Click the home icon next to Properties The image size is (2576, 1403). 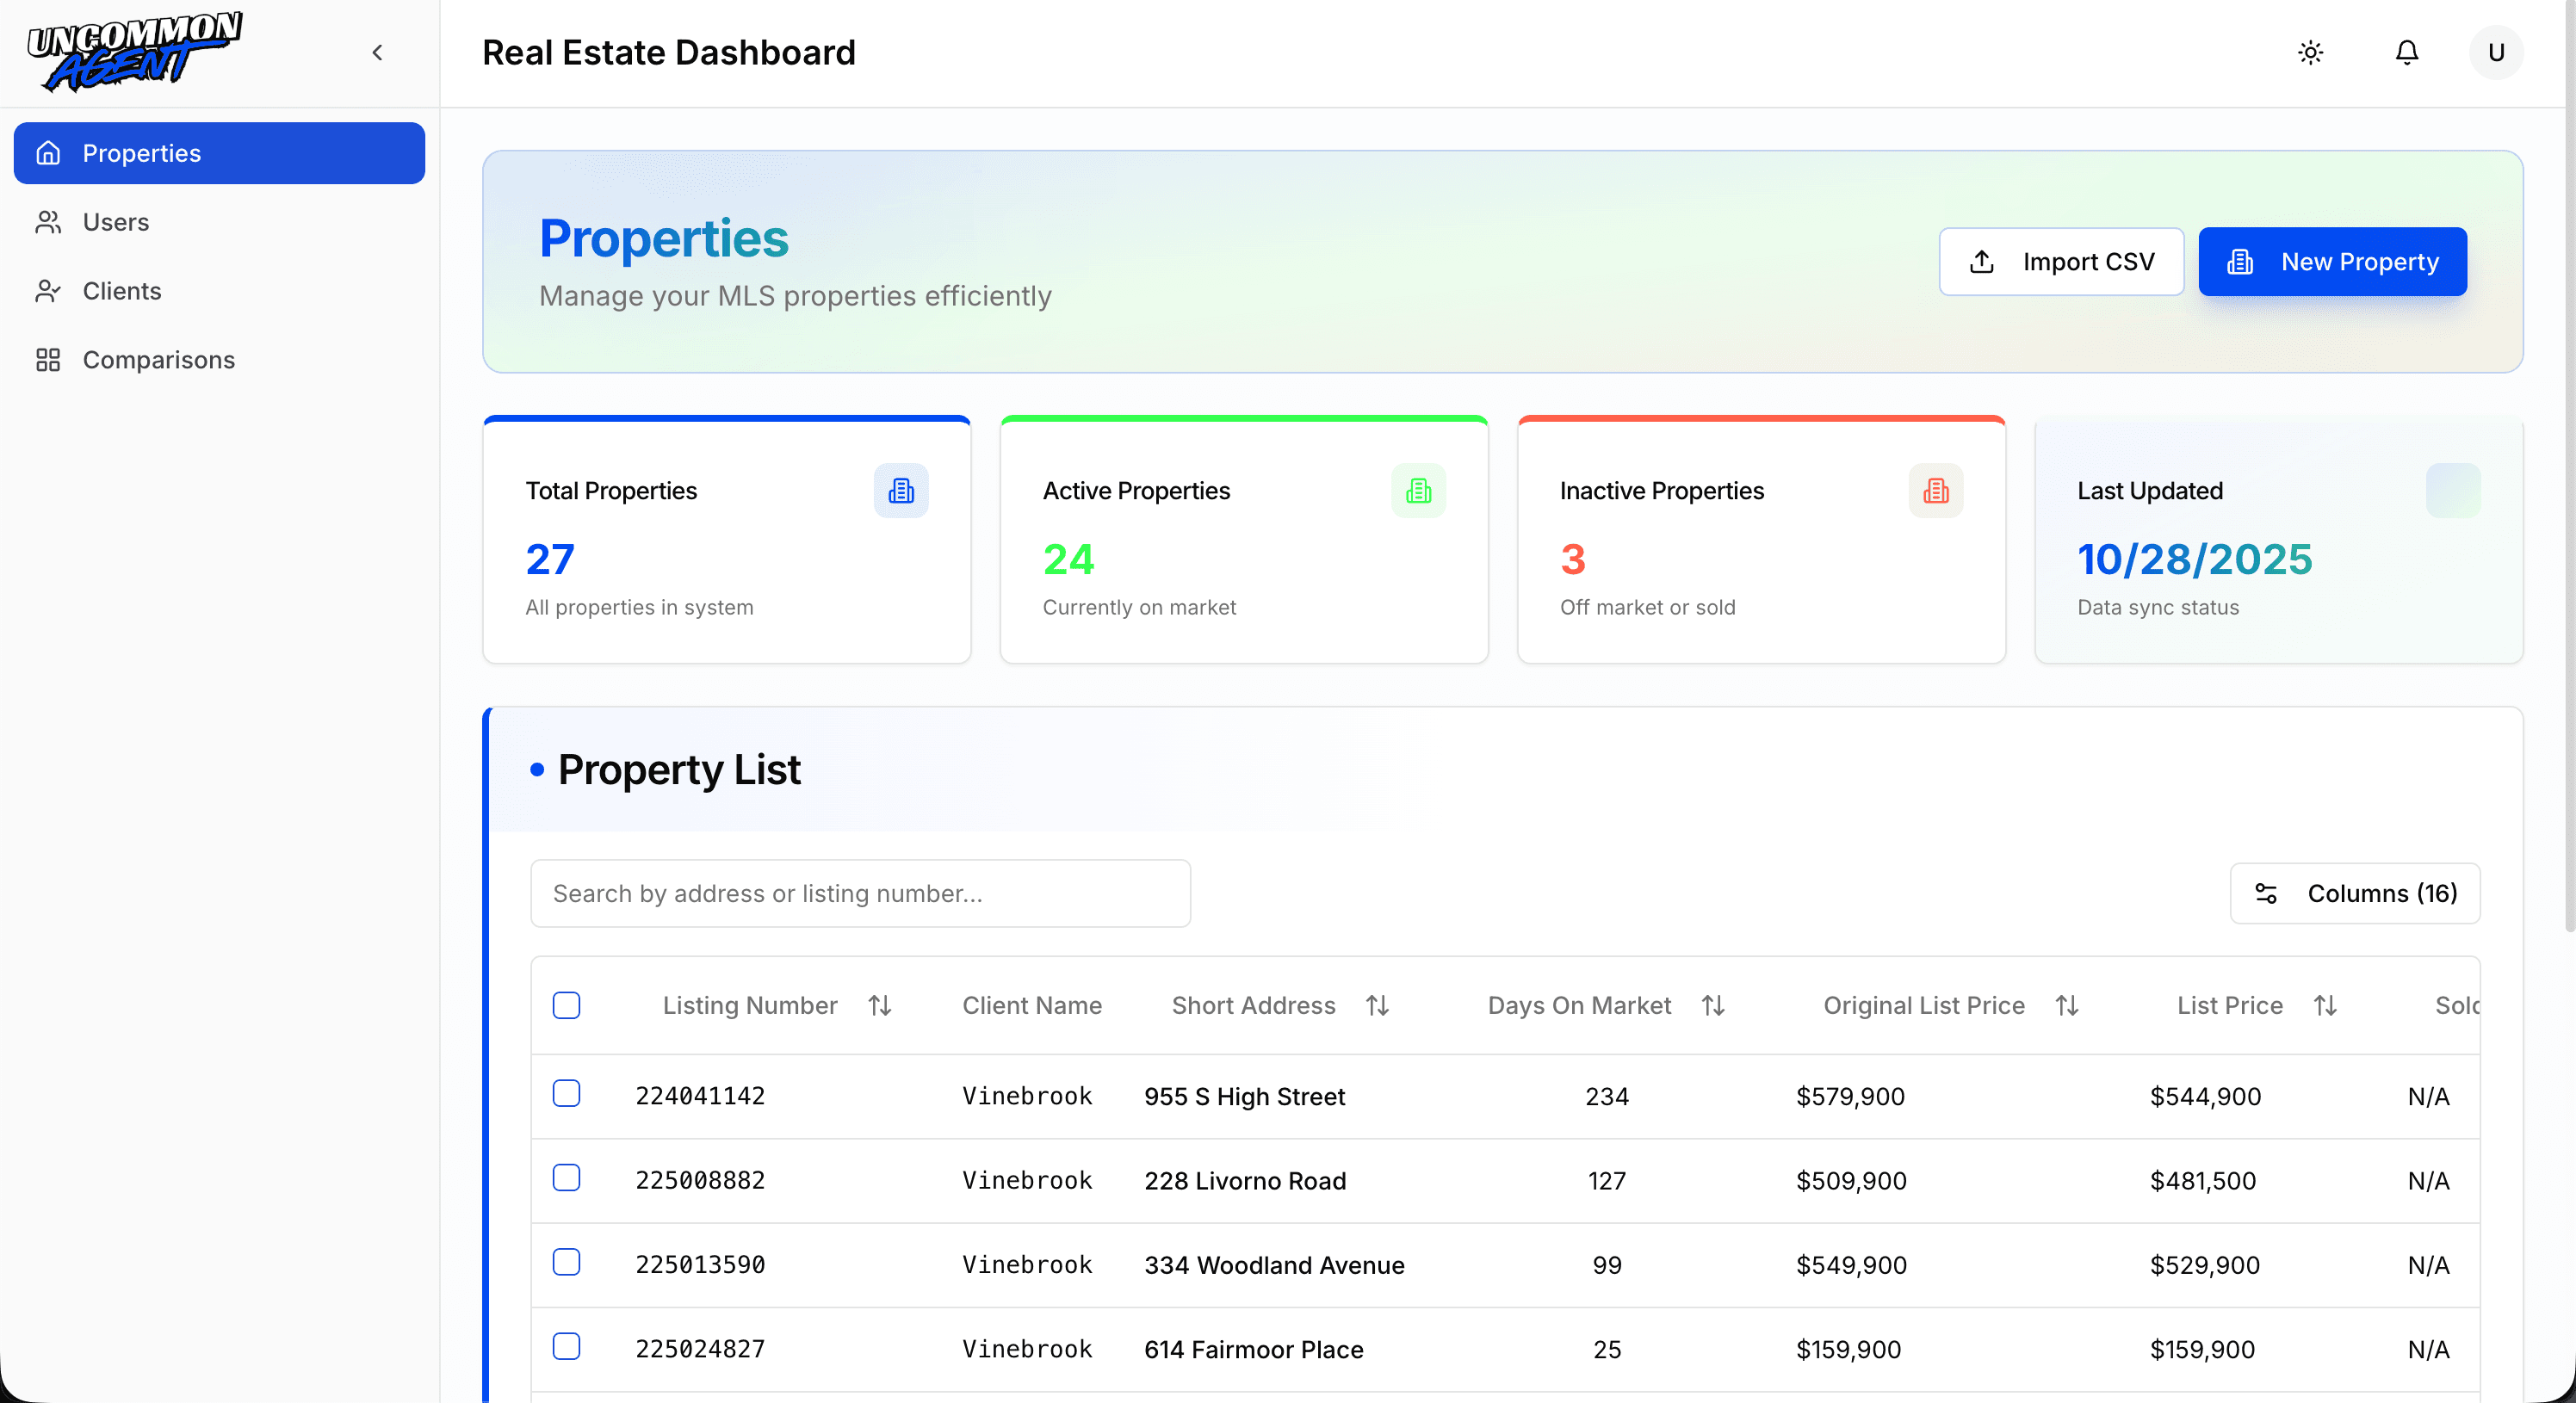pyautogui.click(x=49, y=153)
